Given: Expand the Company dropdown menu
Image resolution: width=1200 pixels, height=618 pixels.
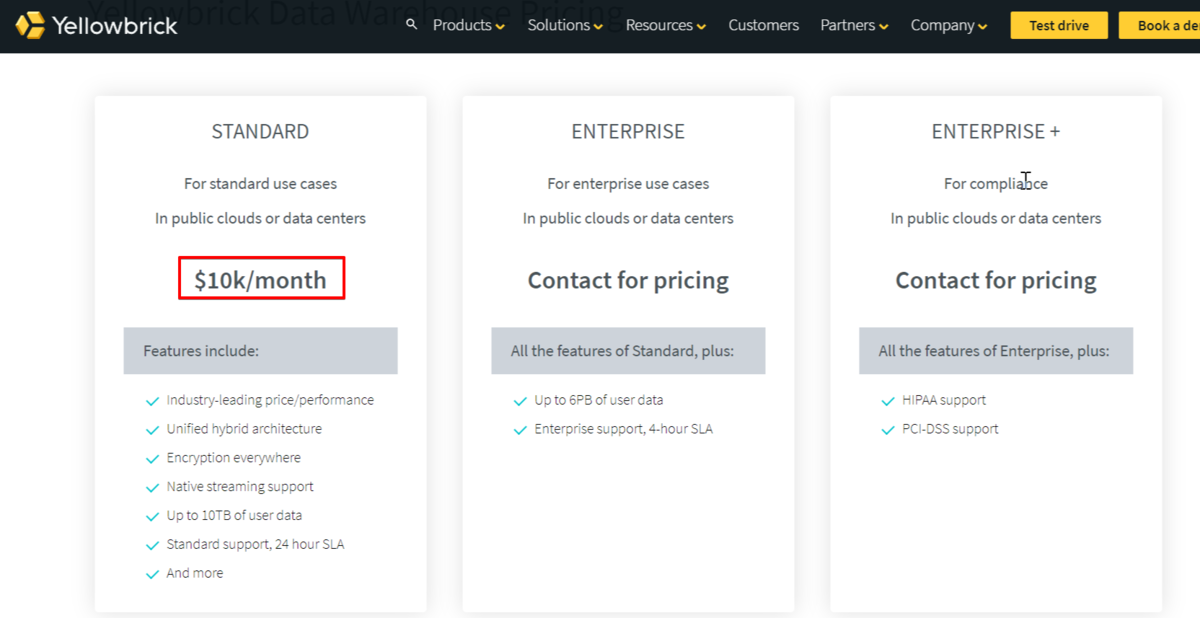Looking at the screenshot, I should click(949, 25).
